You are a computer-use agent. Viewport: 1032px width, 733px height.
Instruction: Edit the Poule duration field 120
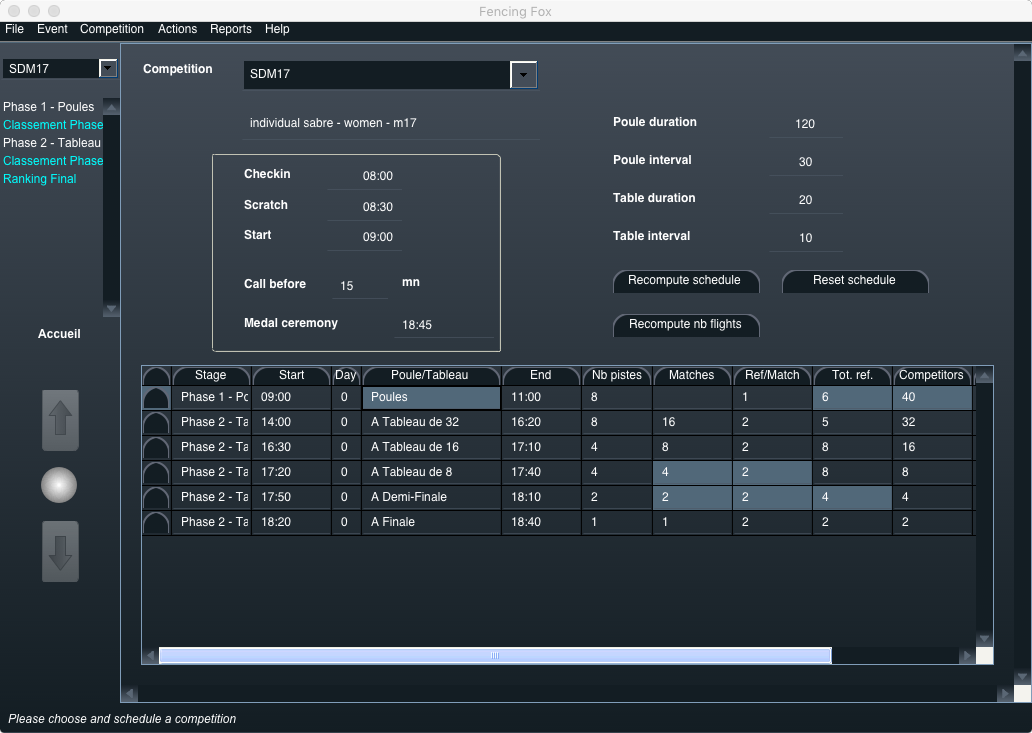tap(806, 124)
